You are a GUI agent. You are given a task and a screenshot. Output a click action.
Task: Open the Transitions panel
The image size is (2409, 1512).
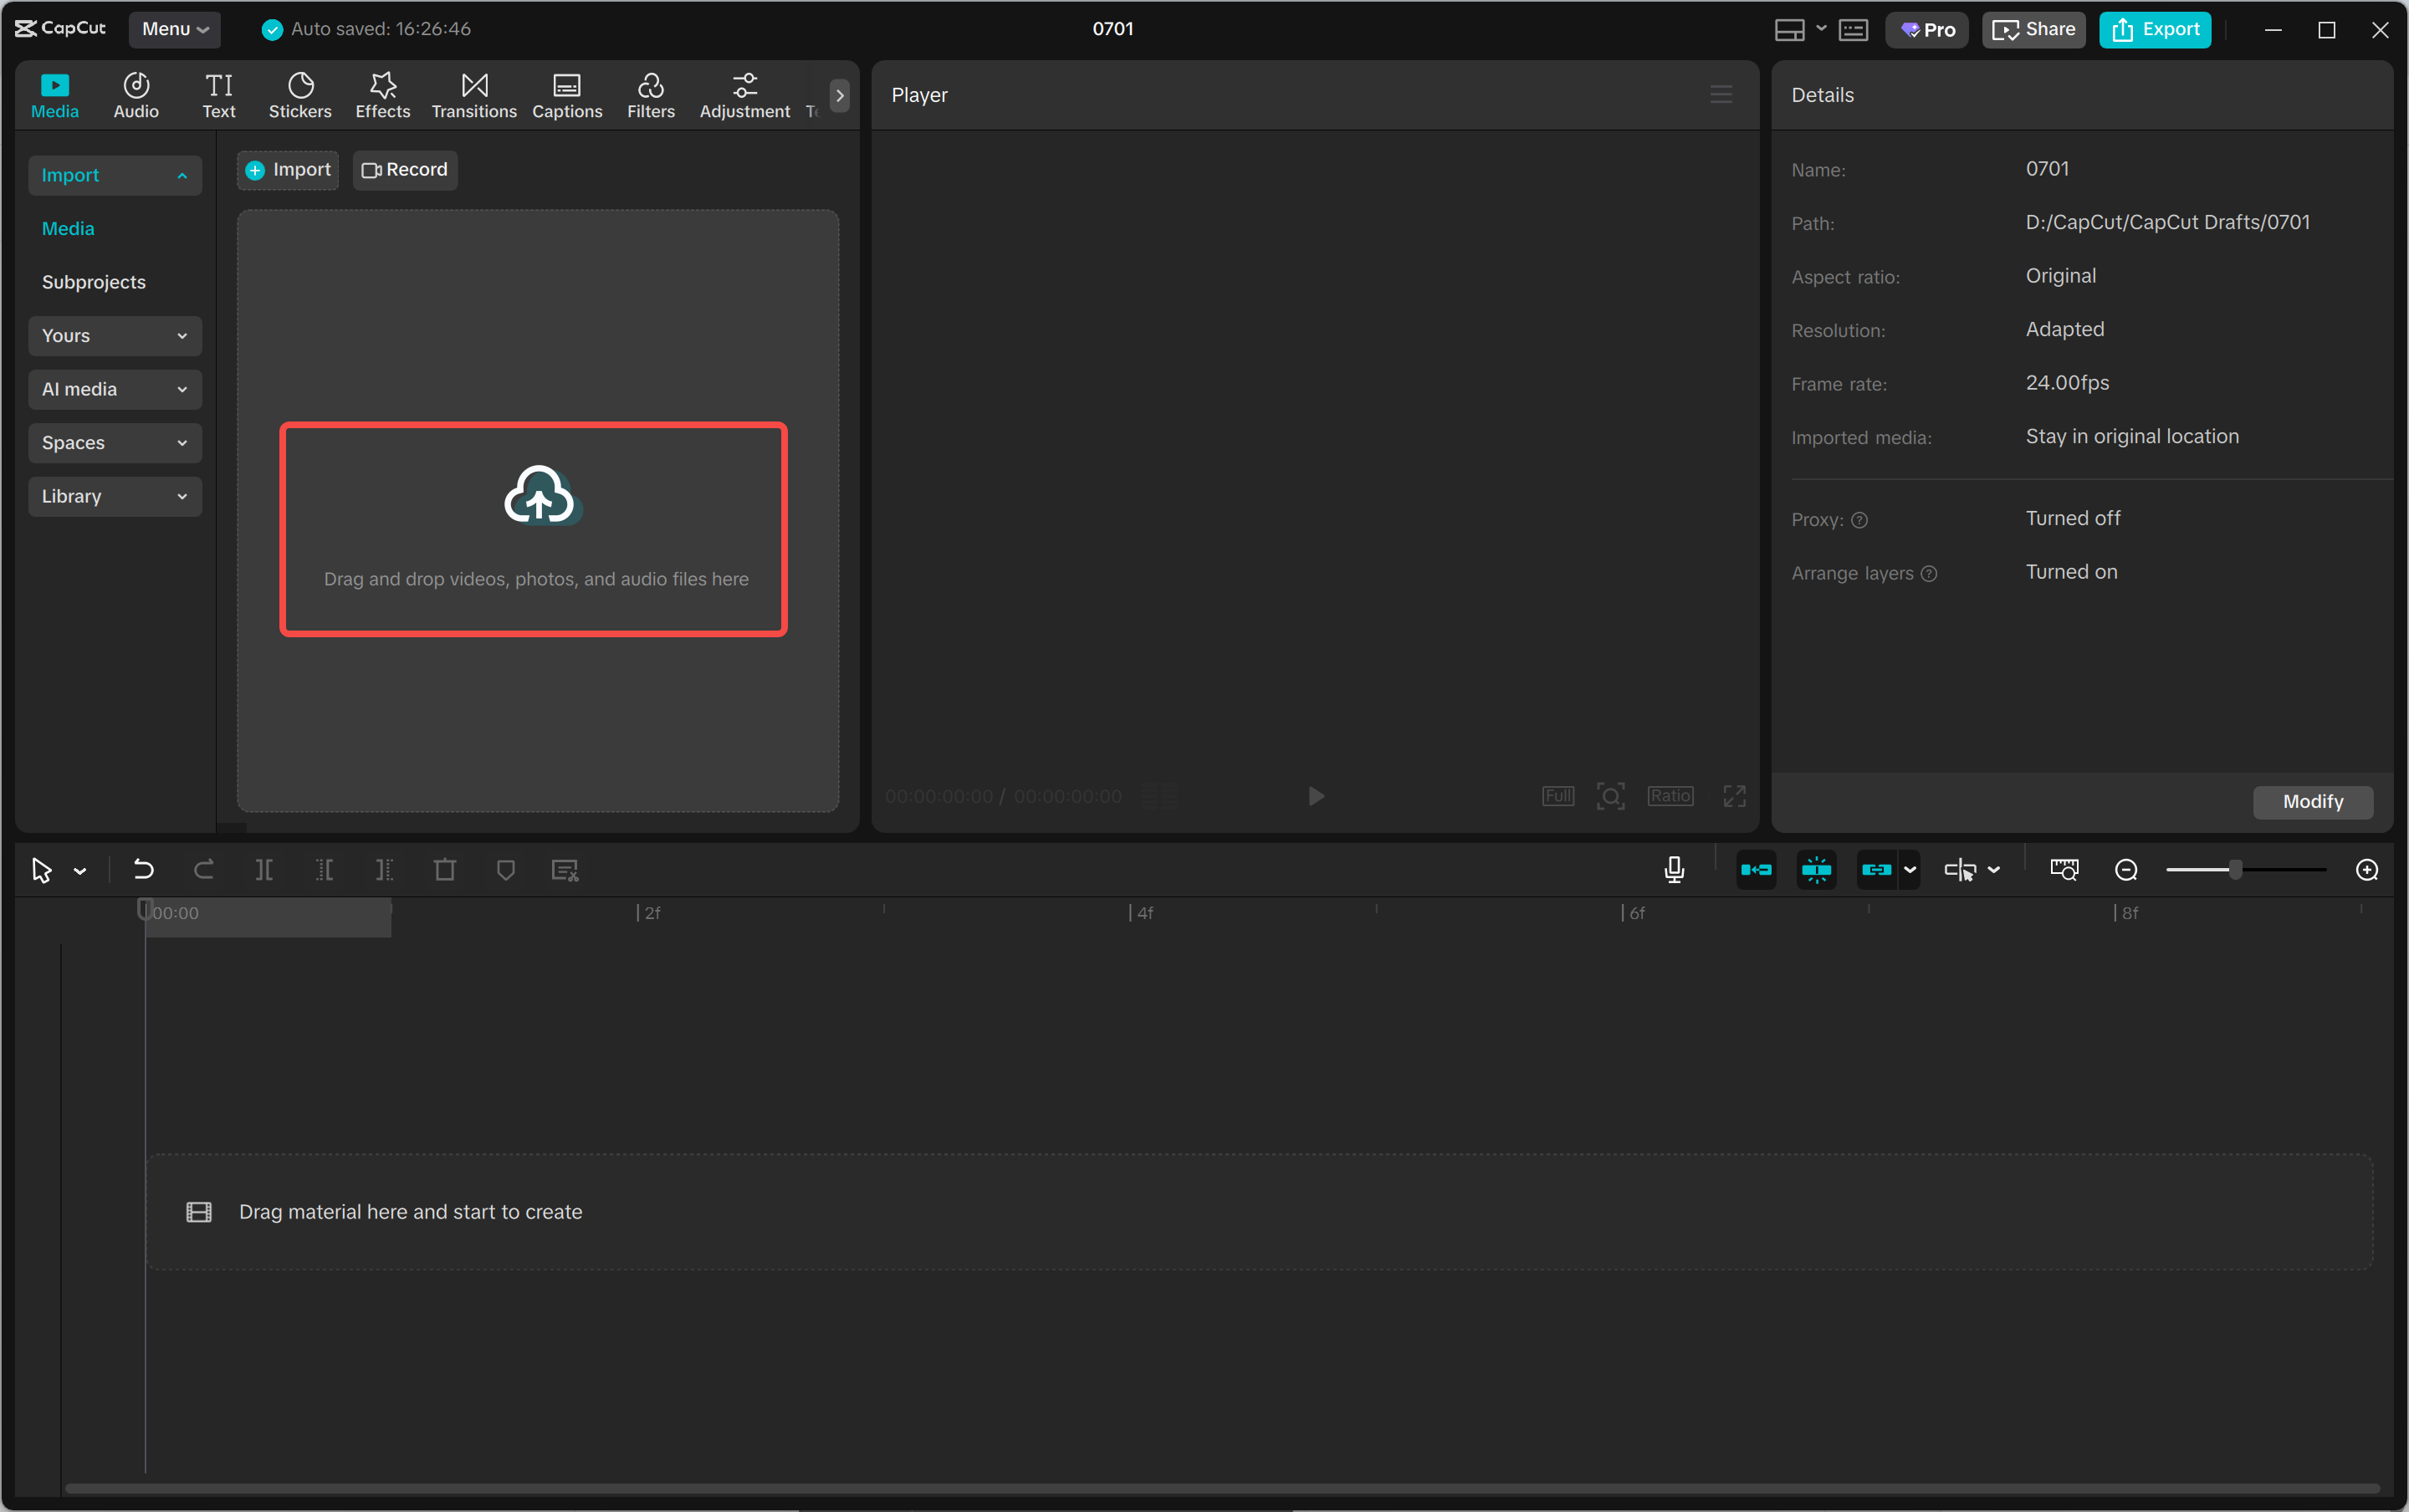pos(473,95)
